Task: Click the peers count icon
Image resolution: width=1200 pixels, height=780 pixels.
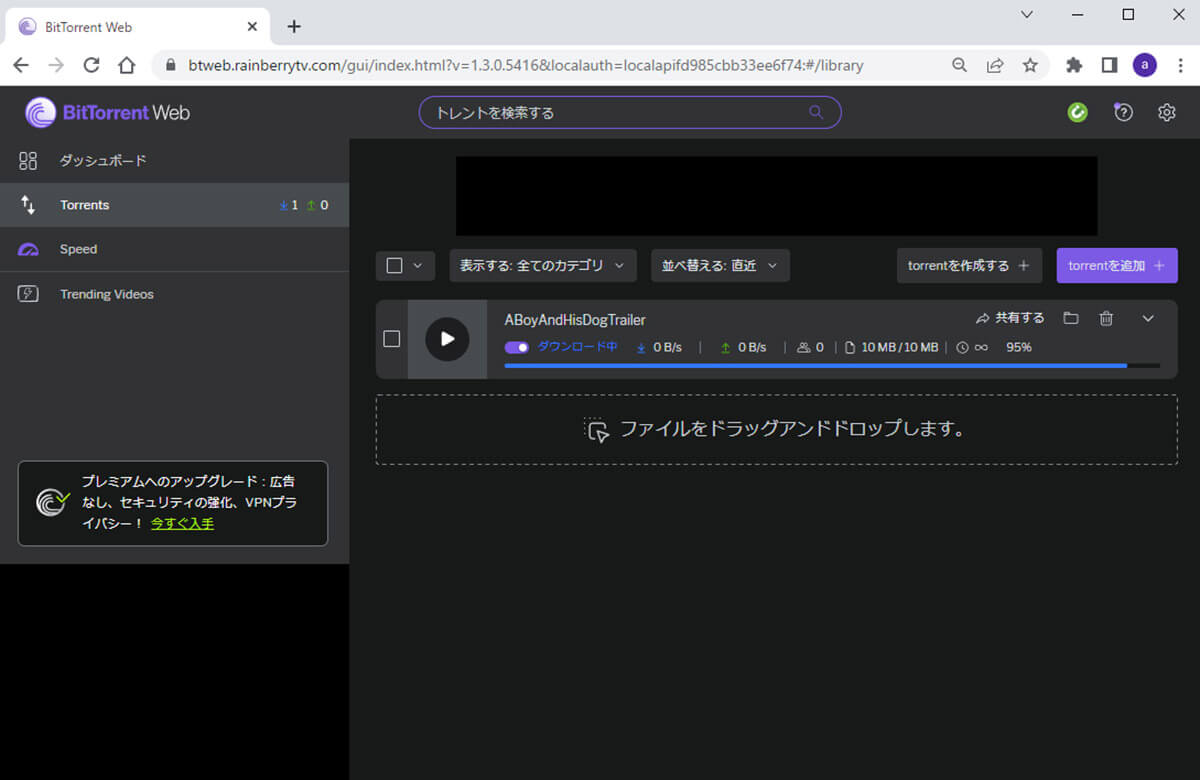Action: 803,347
